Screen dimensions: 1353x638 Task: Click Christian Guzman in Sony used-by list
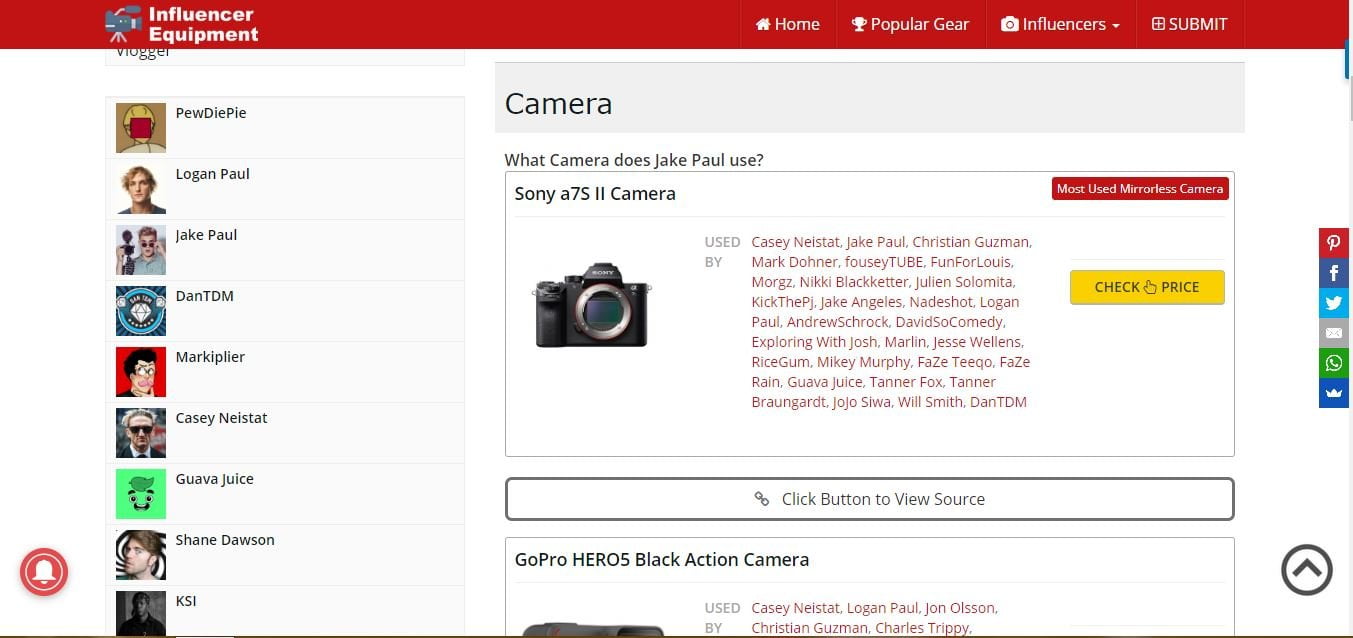click(970, 242)
